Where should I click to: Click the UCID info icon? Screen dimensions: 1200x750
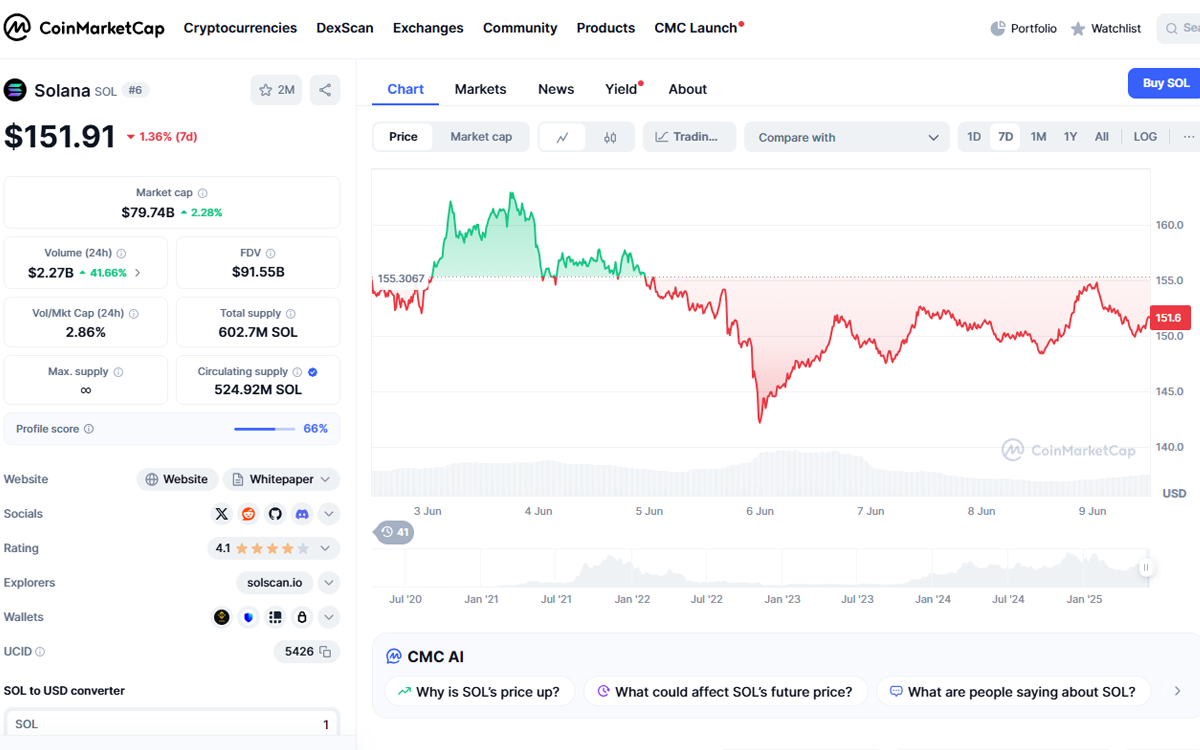40,652
